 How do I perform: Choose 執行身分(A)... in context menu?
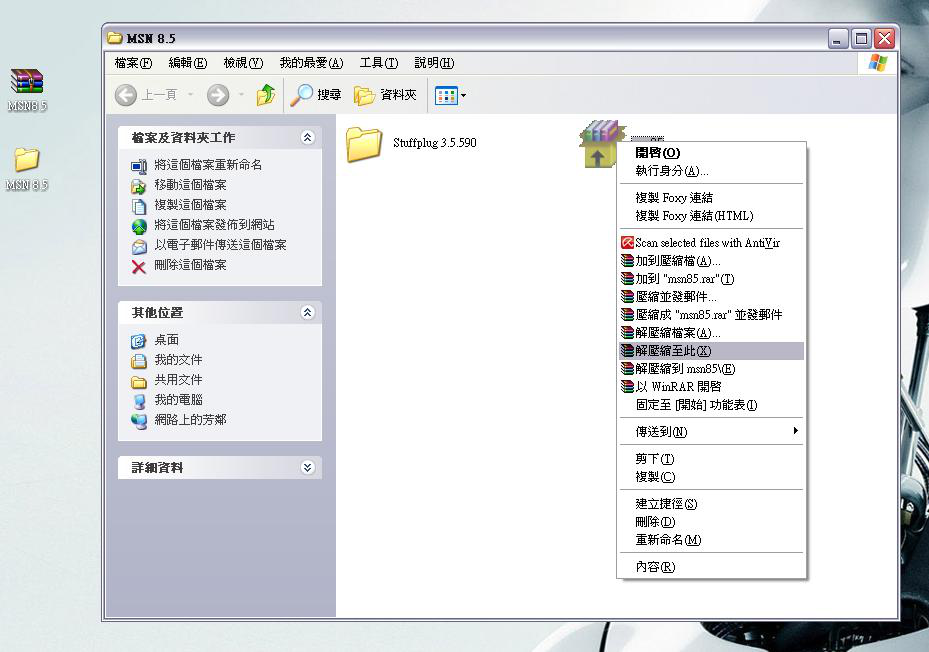tap(711, 171)
